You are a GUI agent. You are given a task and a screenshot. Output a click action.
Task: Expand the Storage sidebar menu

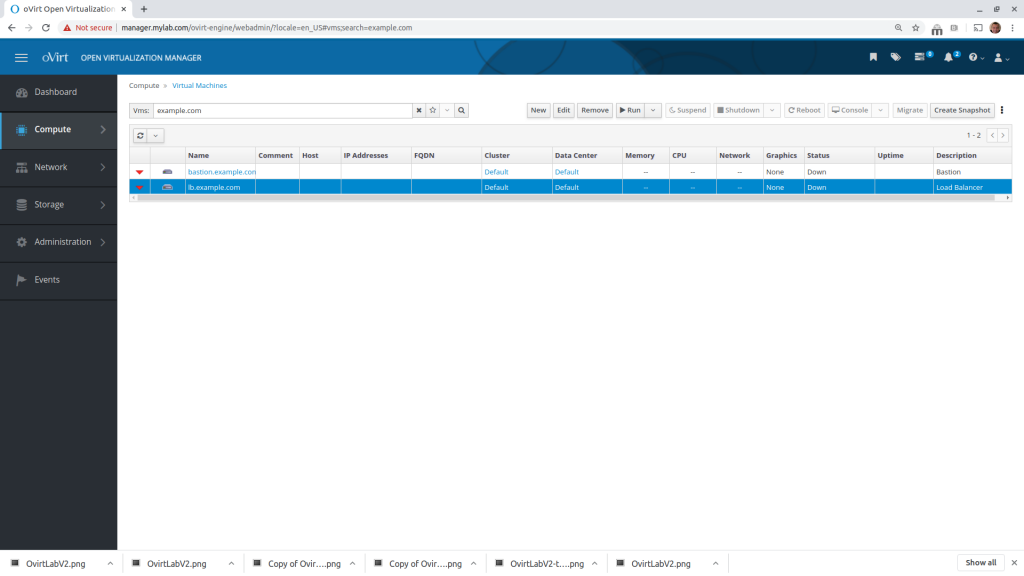[x=58, y=204]
